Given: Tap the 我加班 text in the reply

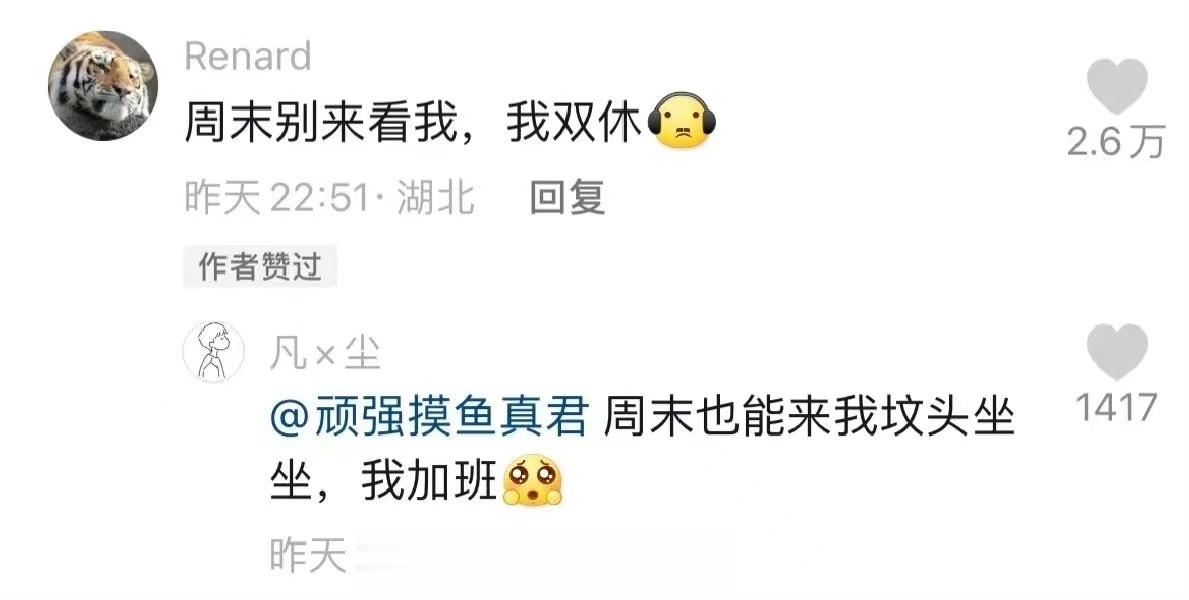Looking at the screenshot, I should pyautogui.click(x=429, y=481).
